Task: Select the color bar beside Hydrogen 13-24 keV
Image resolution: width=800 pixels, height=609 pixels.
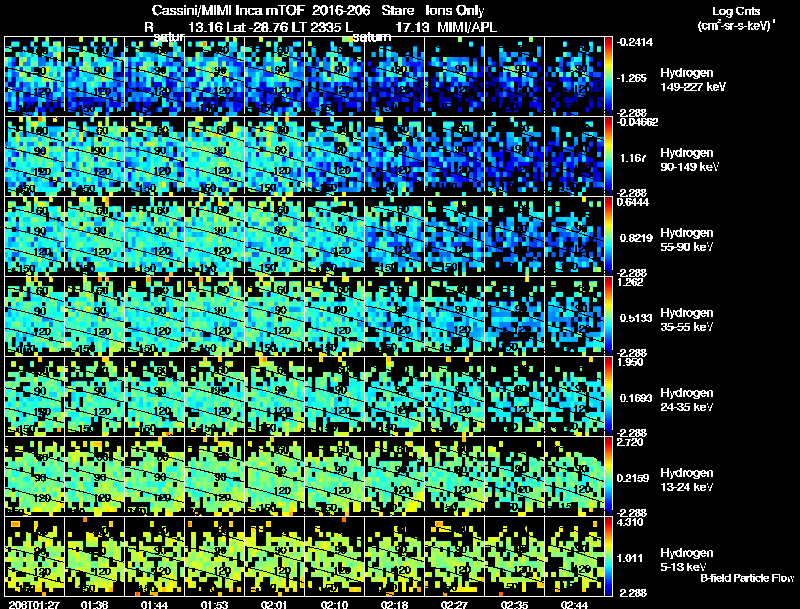Action: point(608,476)
